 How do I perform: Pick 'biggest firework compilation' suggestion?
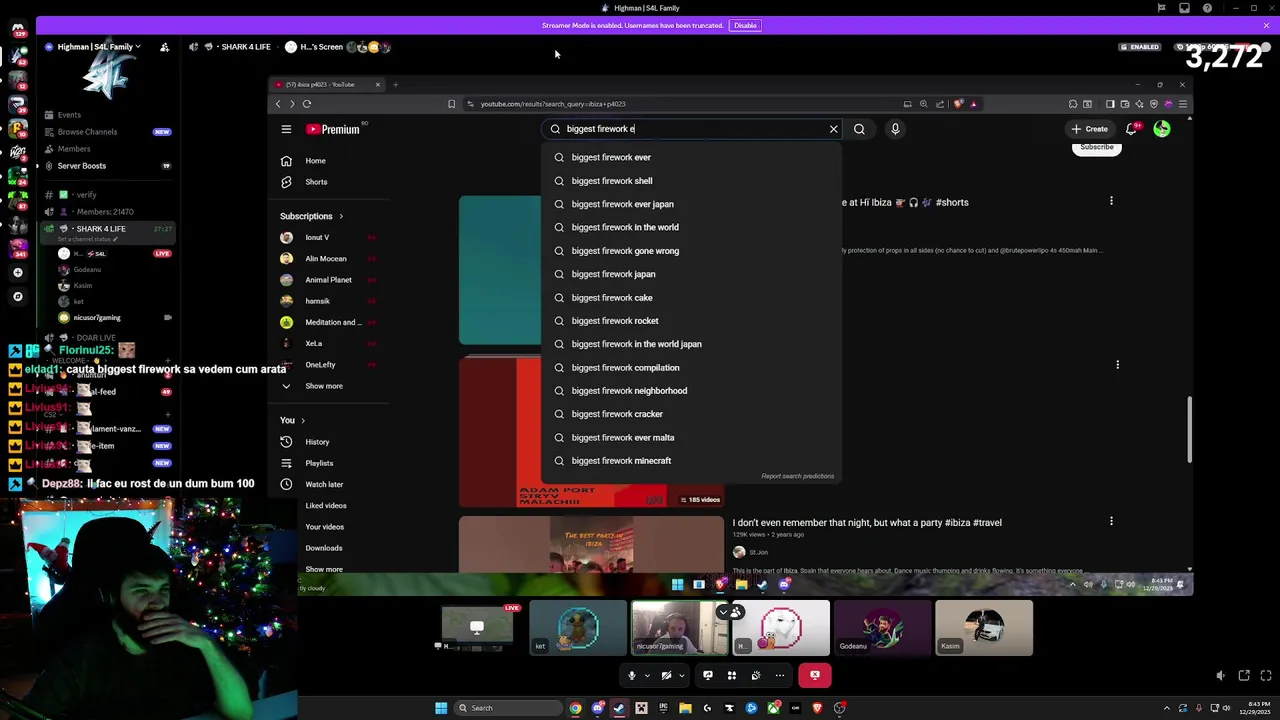pyautogui.click(x=691, y=367)
